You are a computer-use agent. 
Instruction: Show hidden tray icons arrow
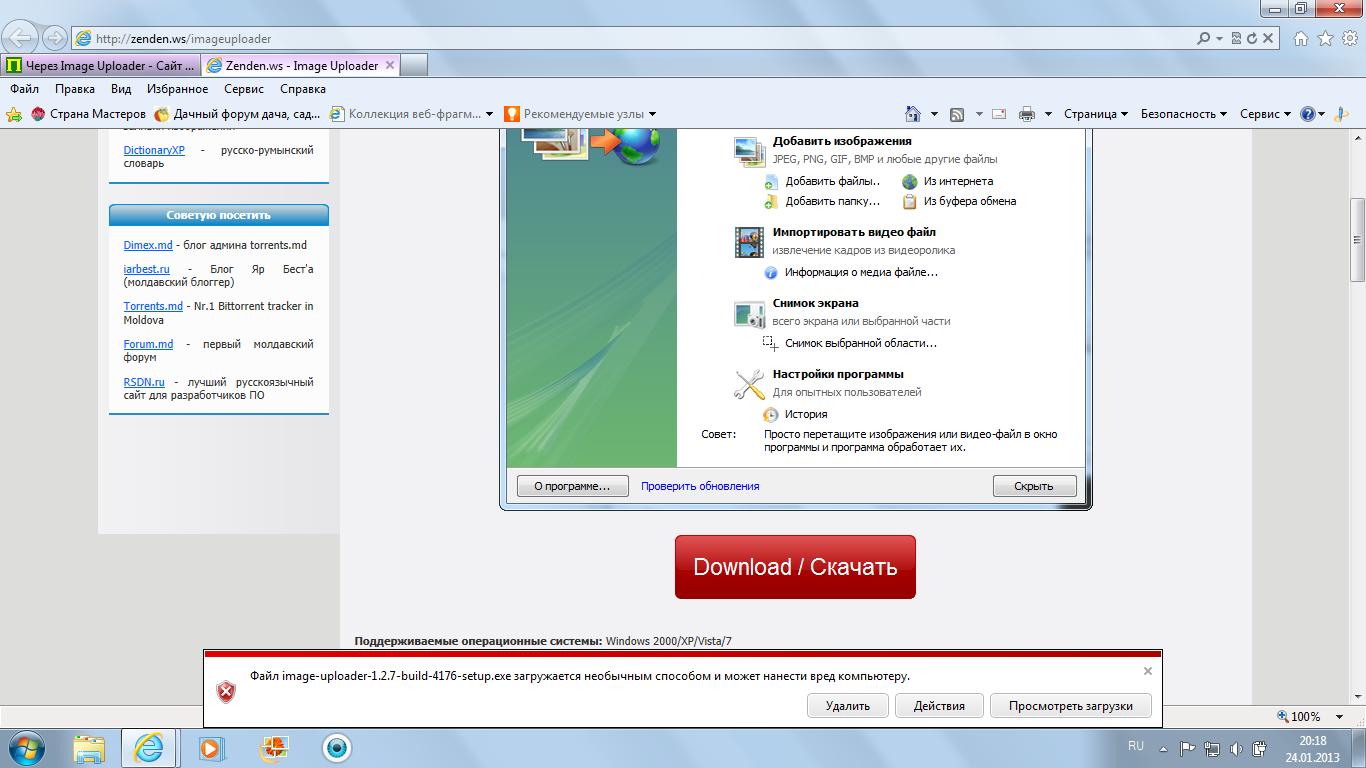1164,748
